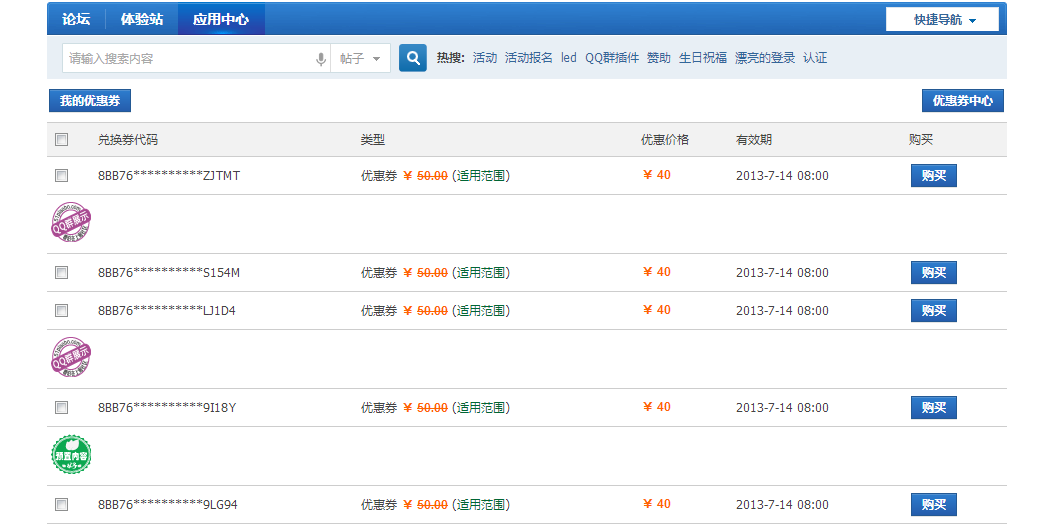Open the 优惠券中心 button
The image size is (1061, 529).
pos(963,101)
